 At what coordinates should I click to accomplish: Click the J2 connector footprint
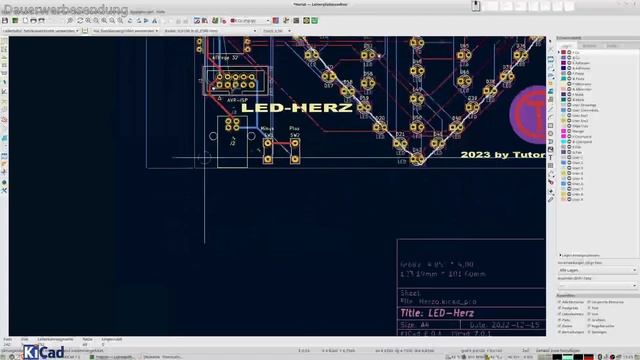[232, 141]
